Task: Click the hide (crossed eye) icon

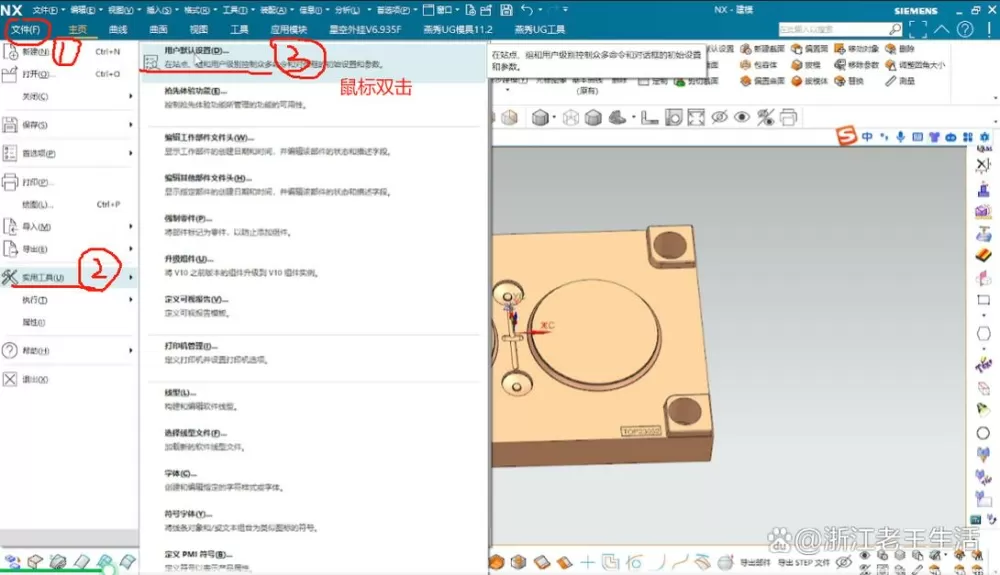Action: pyautogui.click(x=719, y=117)
